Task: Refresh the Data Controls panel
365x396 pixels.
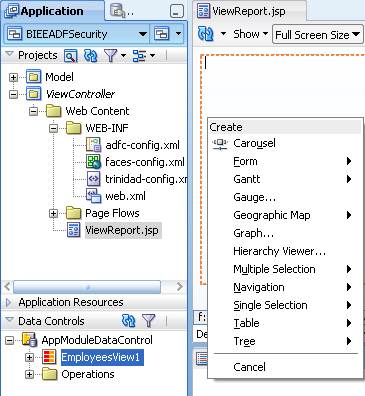Action: (x=128, y=321)
